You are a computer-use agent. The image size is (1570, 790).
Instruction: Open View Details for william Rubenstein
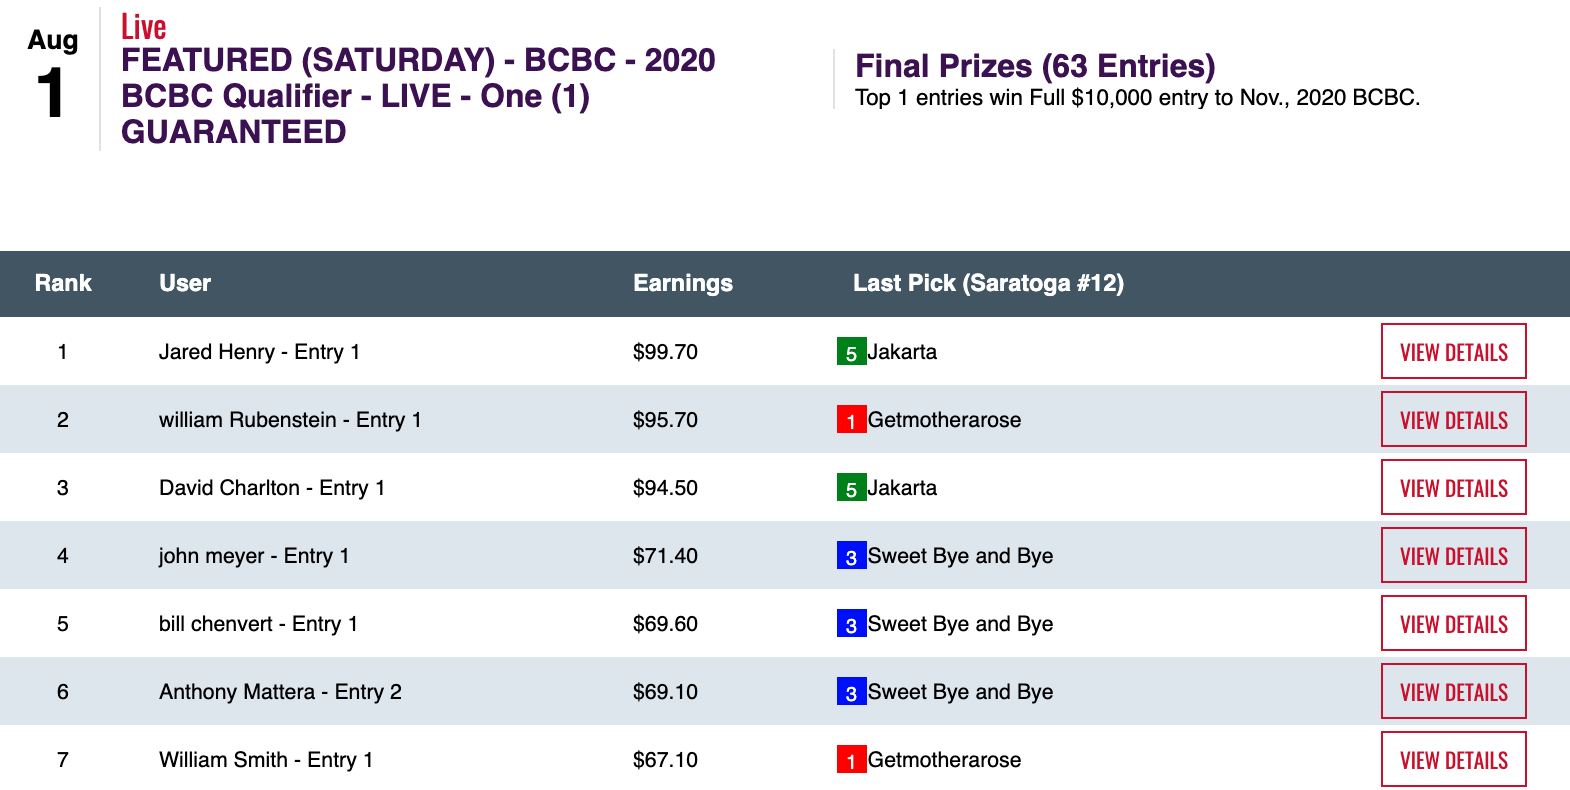click(x=1453, y=420)
